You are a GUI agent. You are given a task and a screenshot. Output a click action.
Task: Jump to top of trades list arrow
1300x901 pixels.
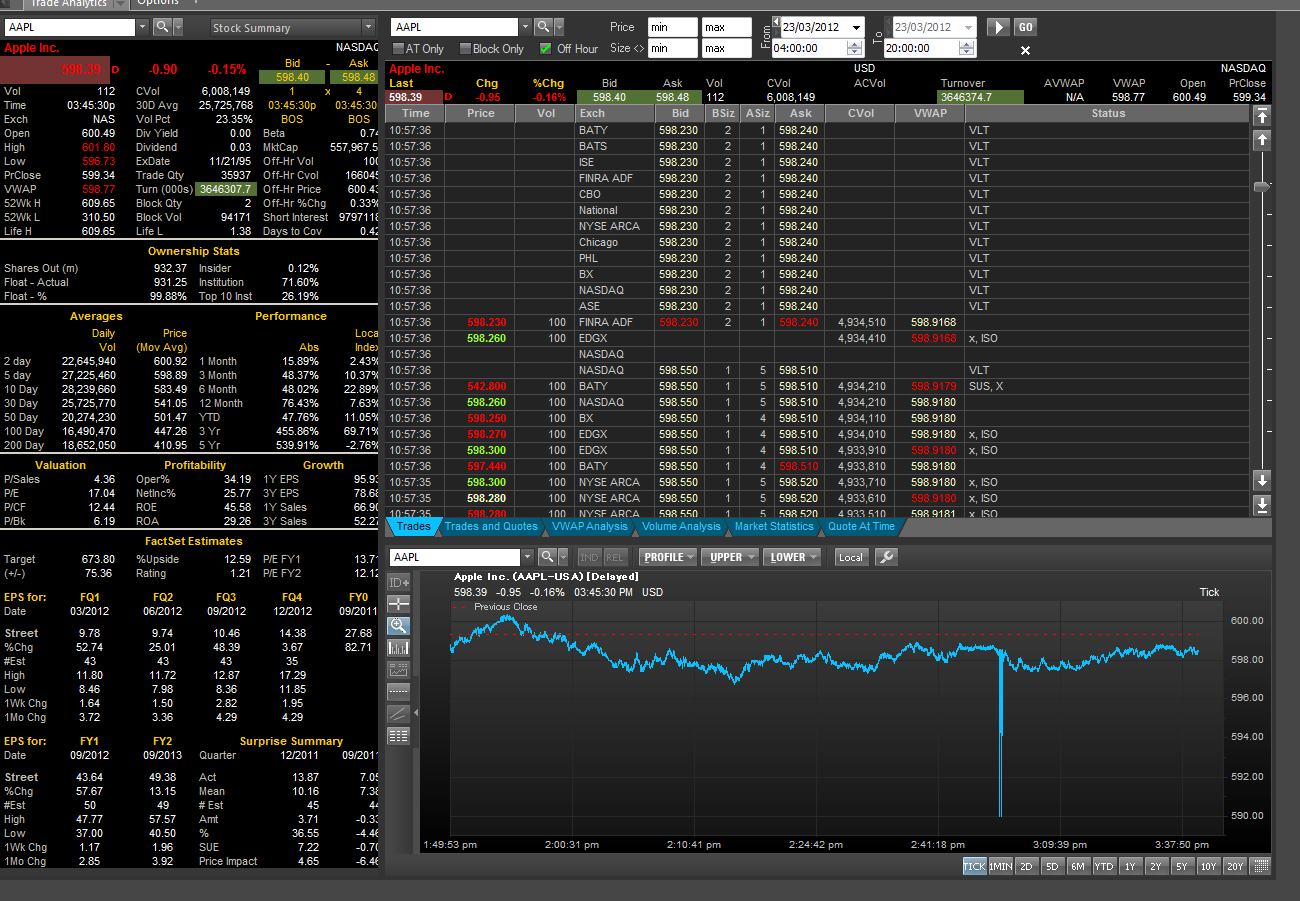pyautogui.click(x=1262, y=117)
